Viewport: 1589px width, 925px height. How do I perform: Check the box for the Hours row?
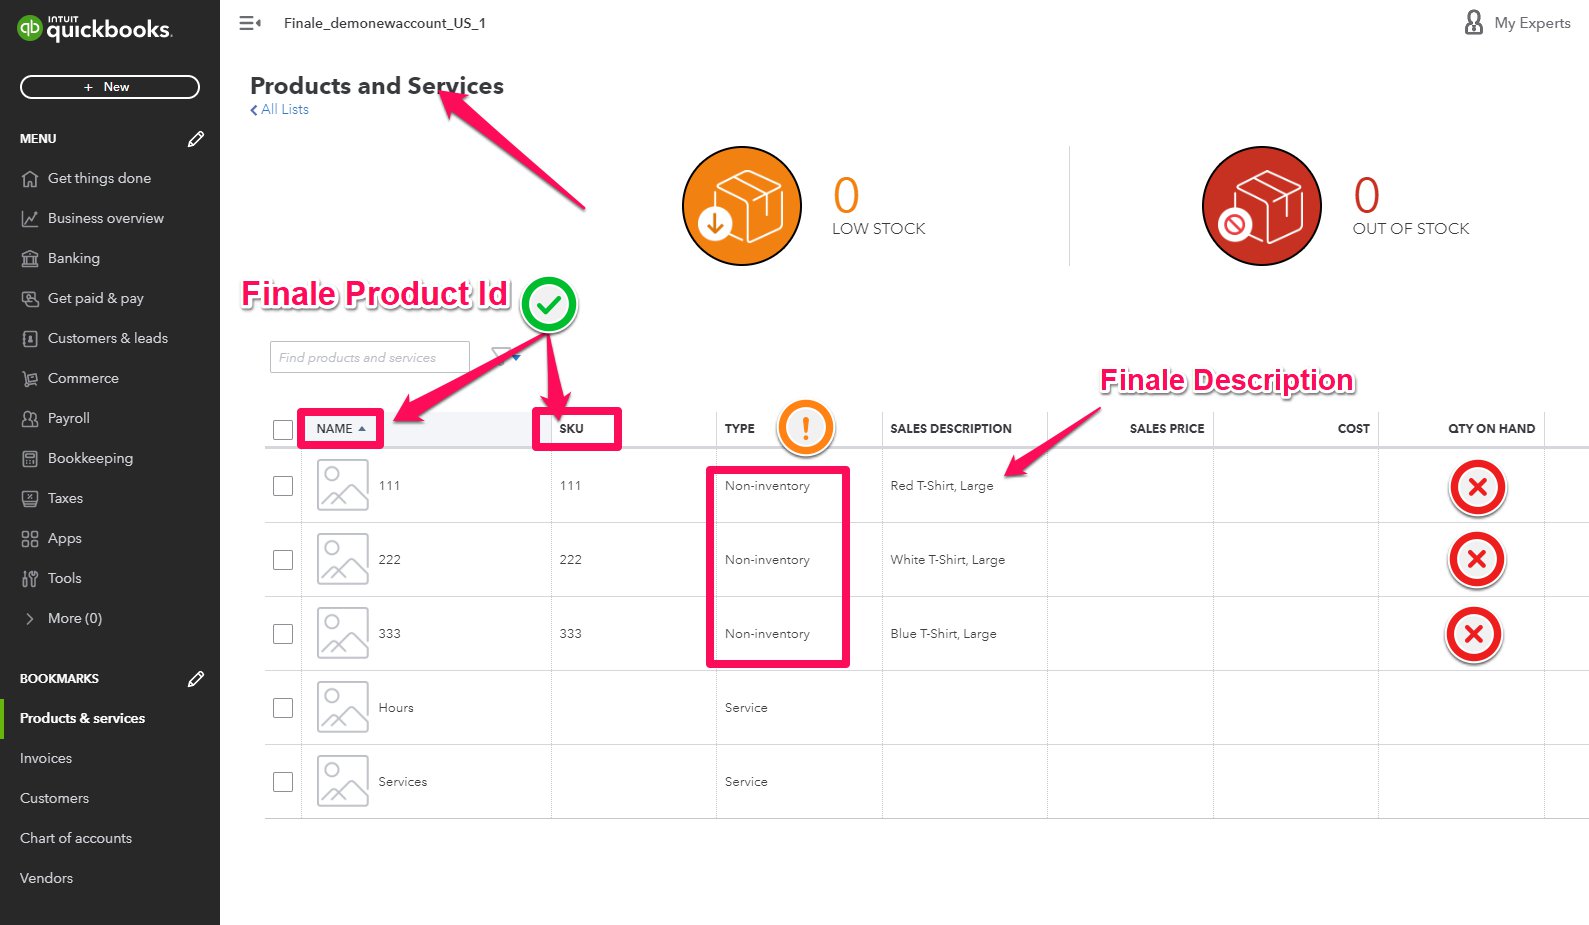pos(283,708)
